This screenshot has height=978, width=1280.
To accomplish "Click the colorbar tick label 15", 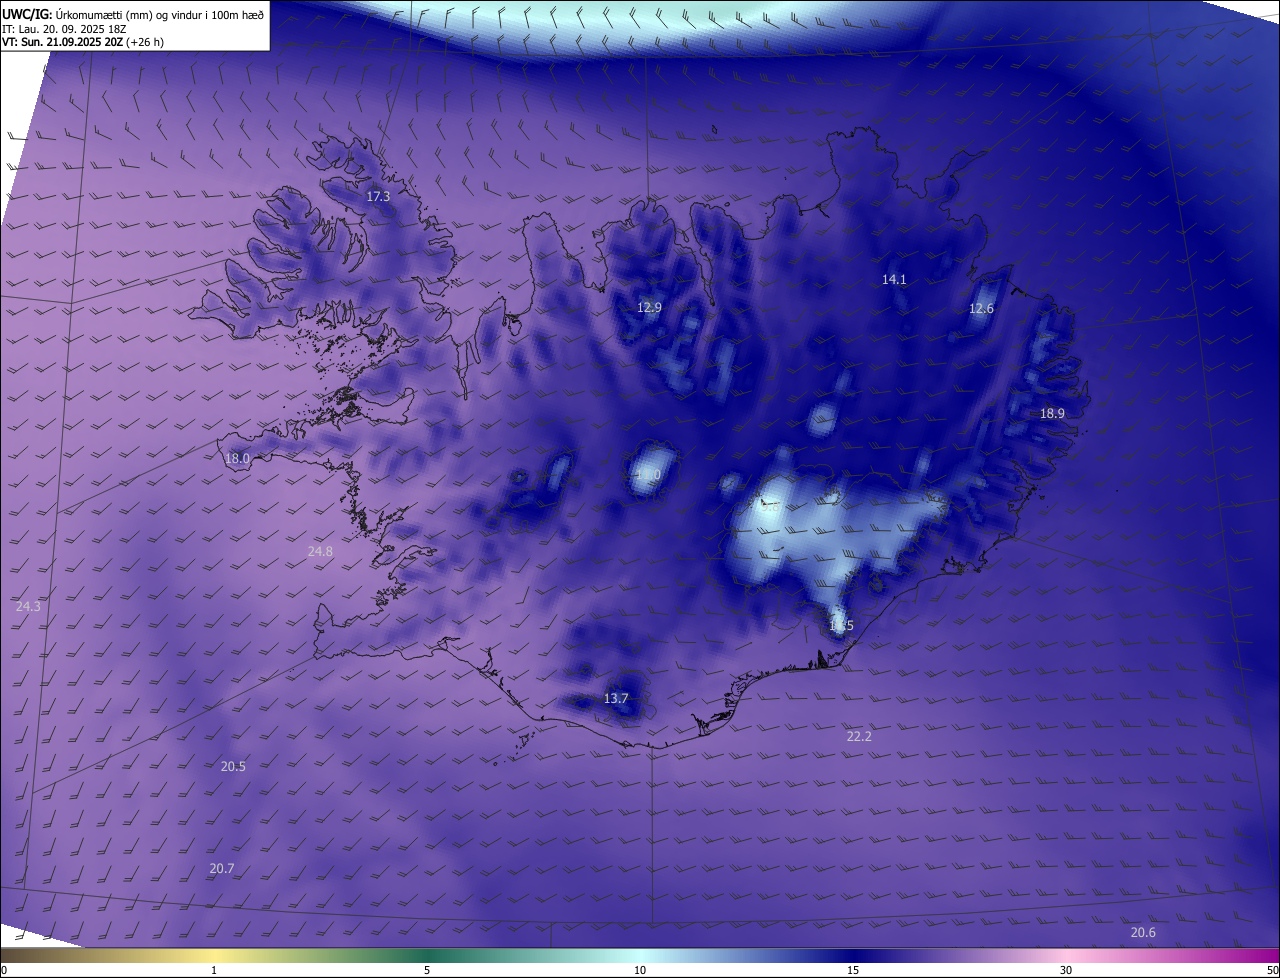I will [x=853, y=970].
